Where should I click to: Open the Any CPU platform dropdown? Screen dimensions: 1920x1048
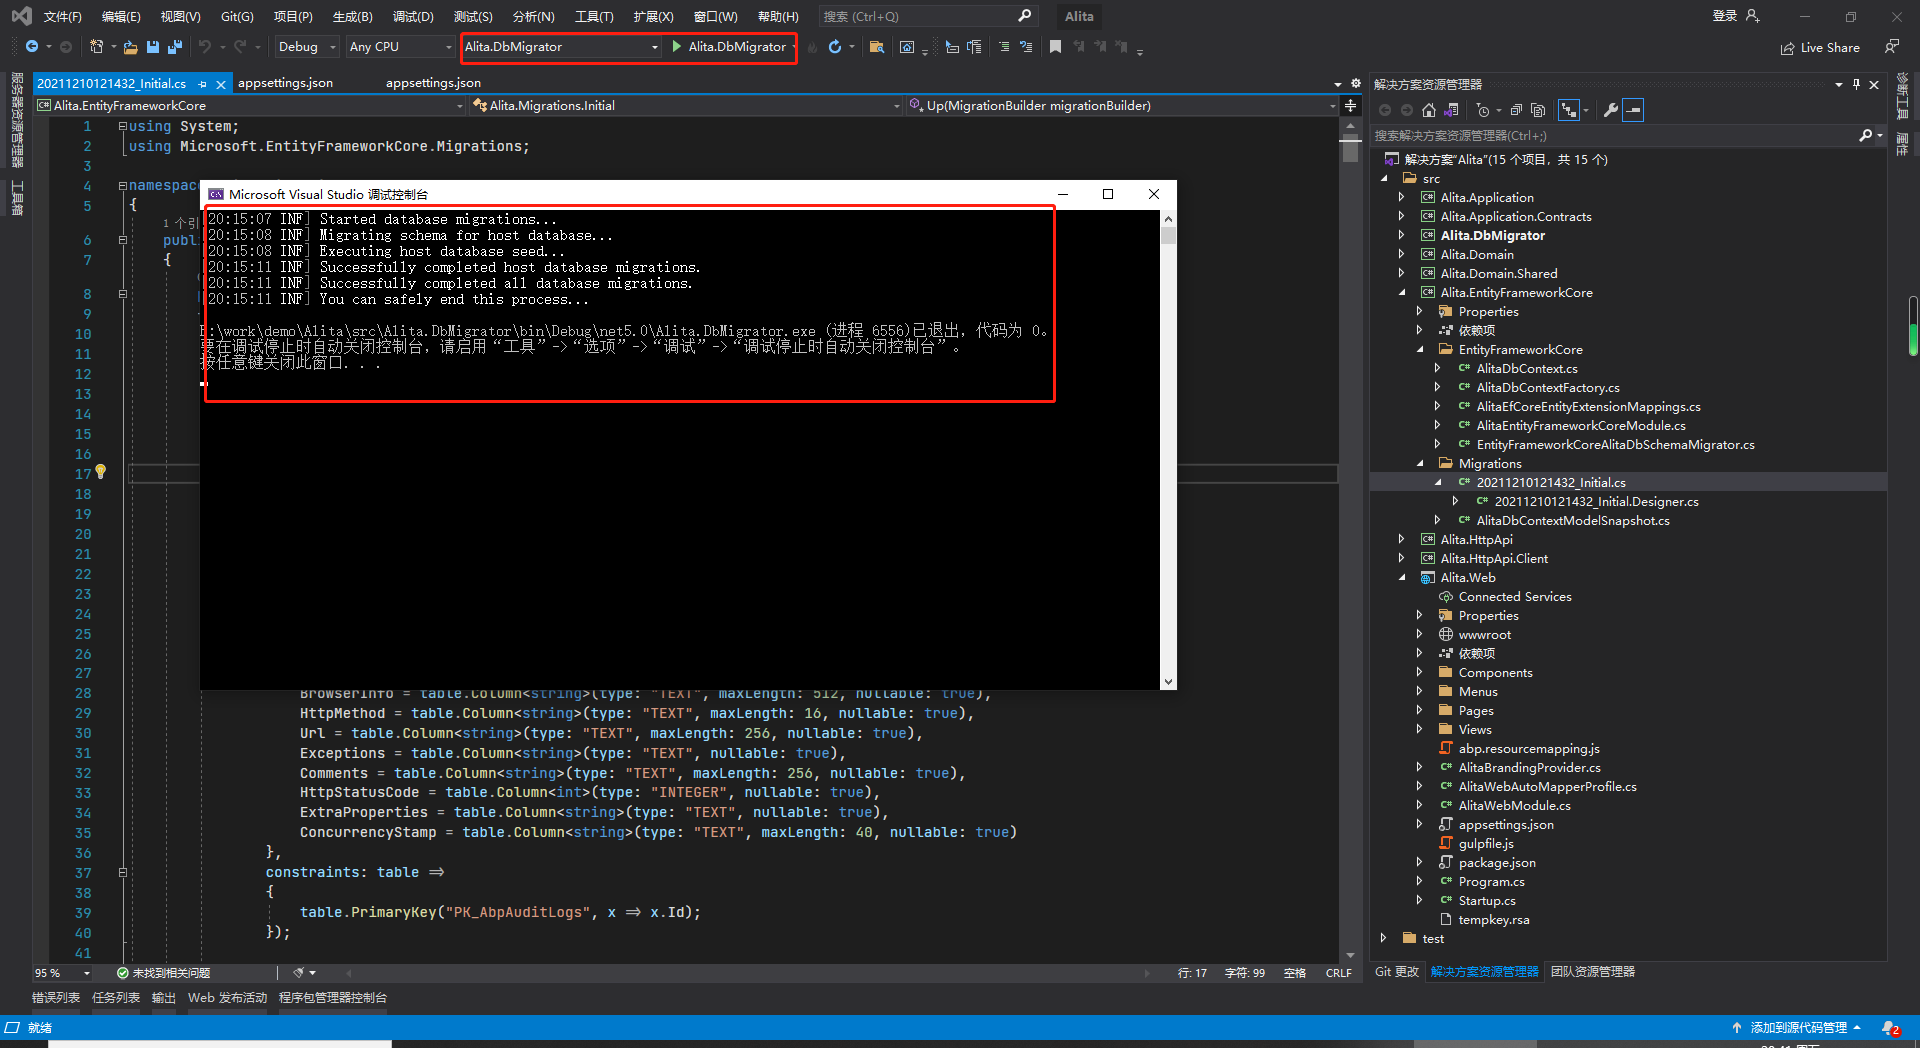pyautogui.click(x=398, y=47)
